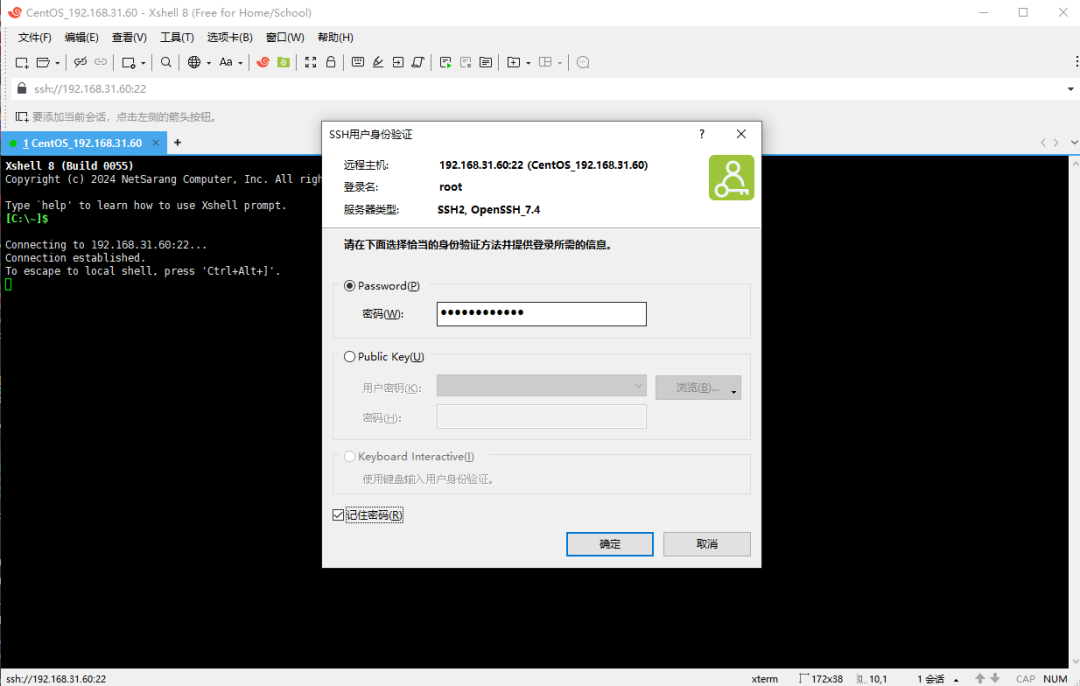
Task: Select the Keyboard Interactive radio button
Action: [350, 457]
